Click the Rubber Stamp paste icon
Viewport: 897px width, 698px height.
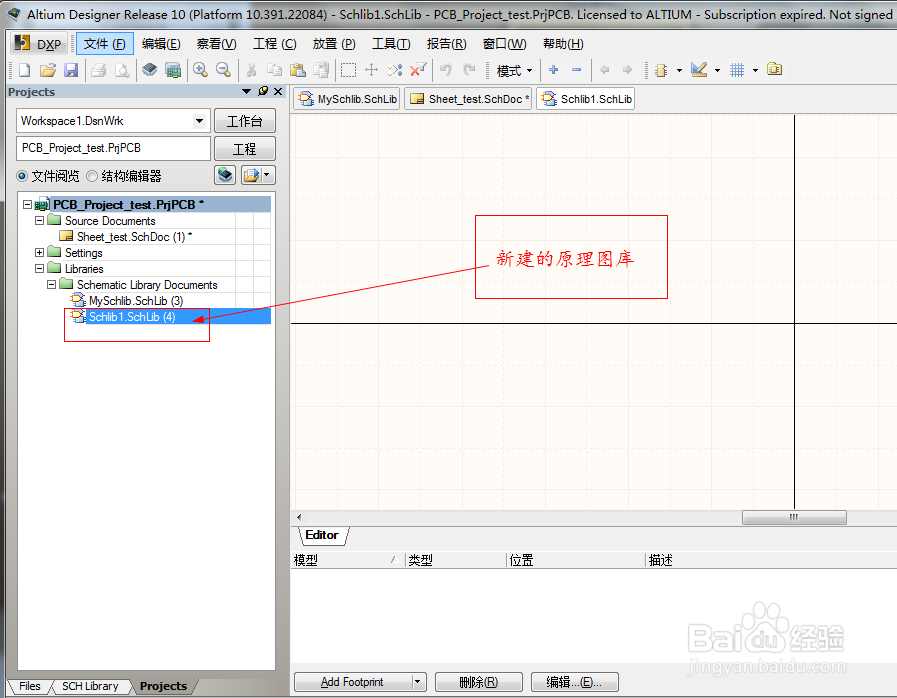(x=322, y=70)
